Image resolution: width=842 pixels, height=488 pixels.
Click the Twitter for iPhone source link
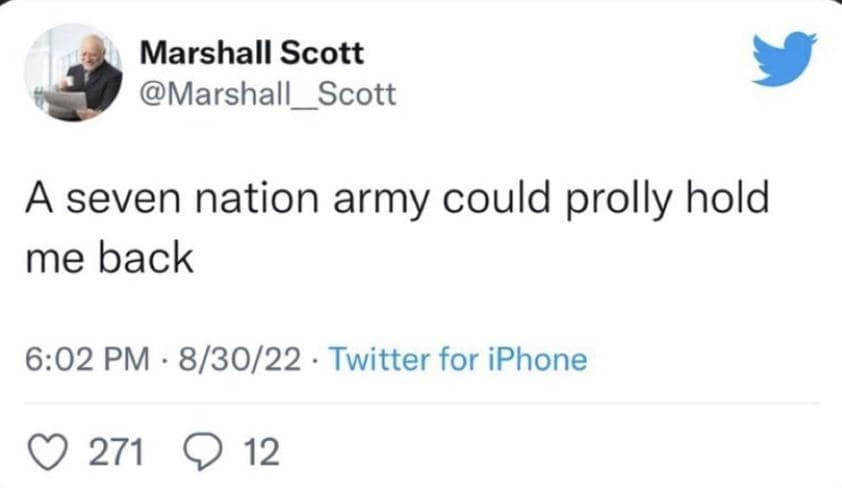(457, 358)
